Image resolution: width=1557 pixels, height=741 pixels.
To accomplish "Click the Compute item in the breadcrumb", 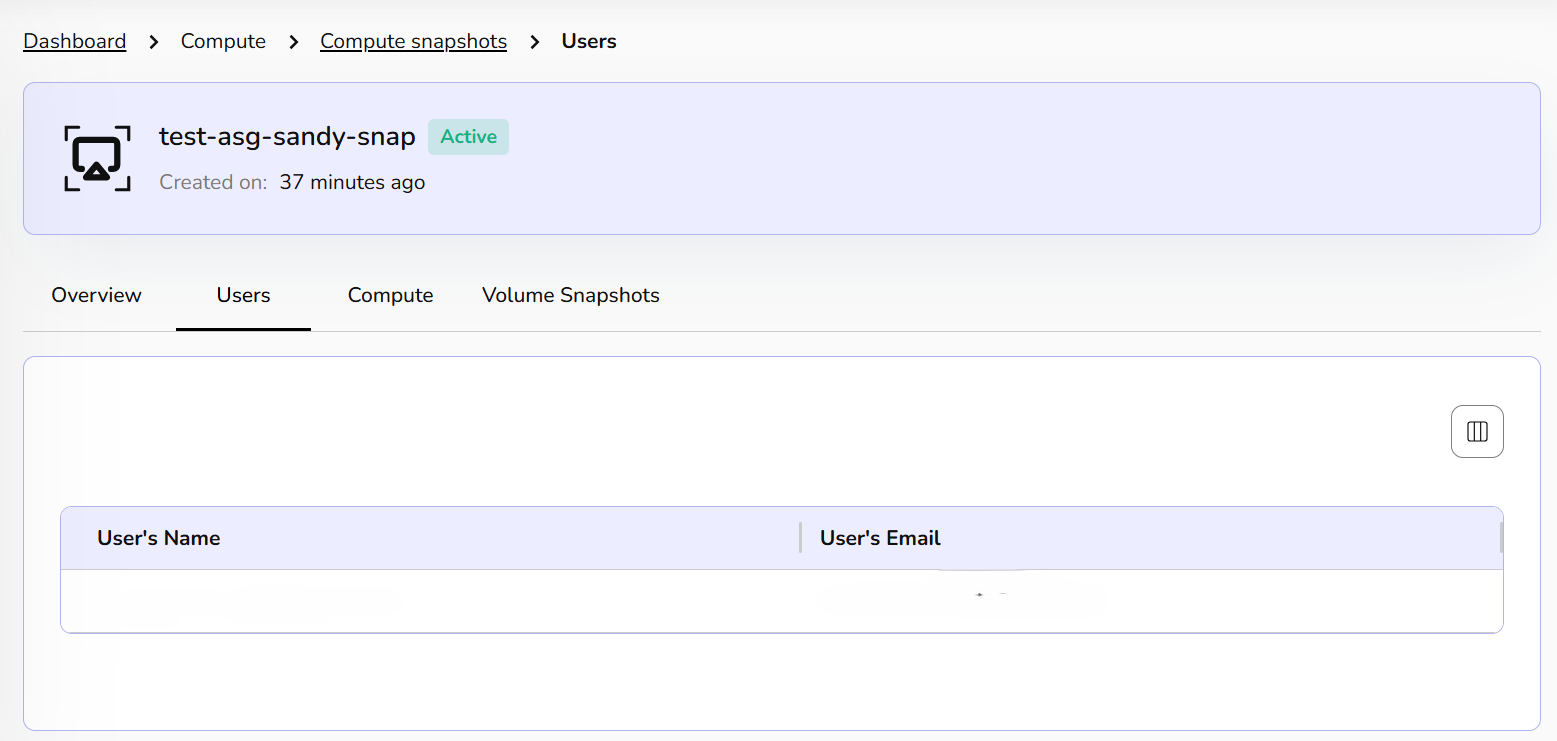I will pyautogui.click(x=223, y=42).
